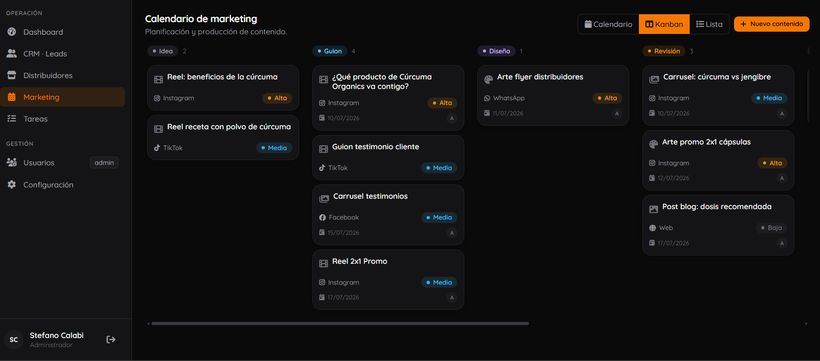
Task: Switch to Calendario view tab
Action: pos(608,24)
